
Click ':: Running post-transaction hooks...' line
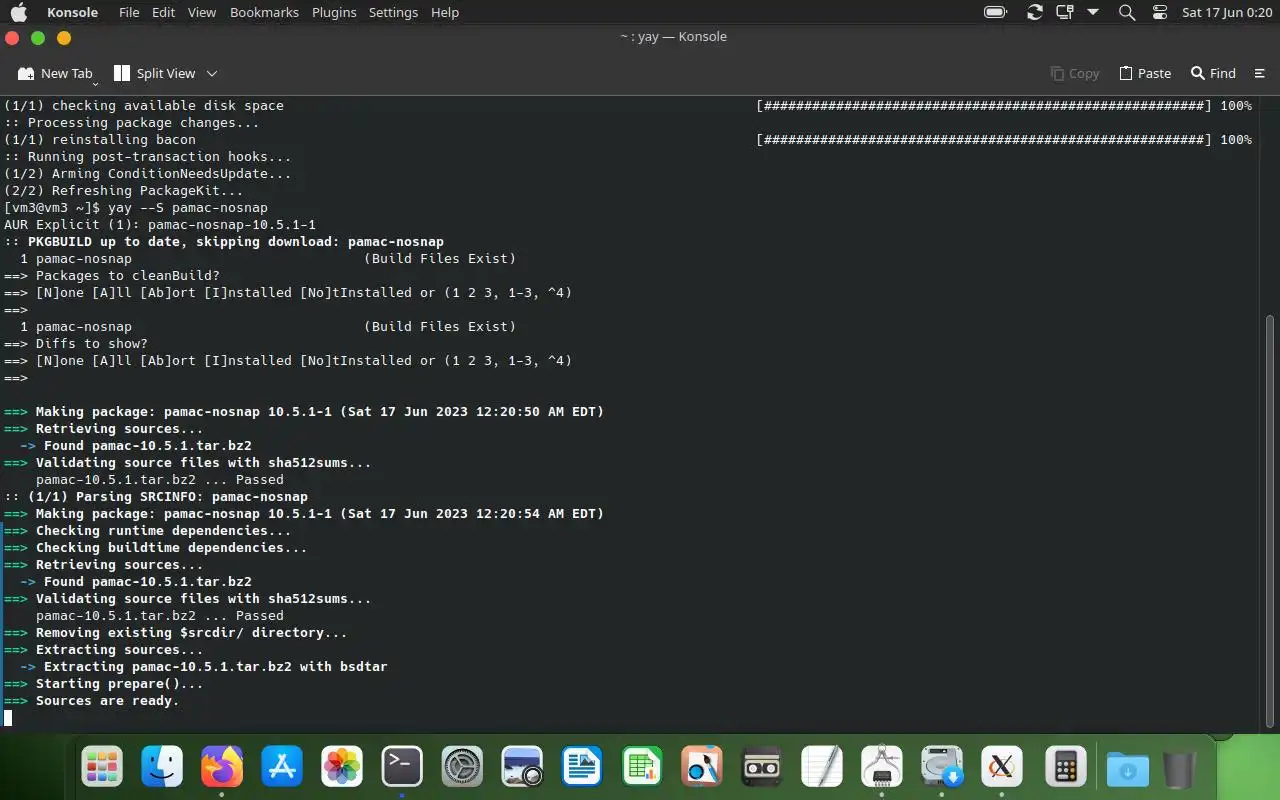pos(148,156)
